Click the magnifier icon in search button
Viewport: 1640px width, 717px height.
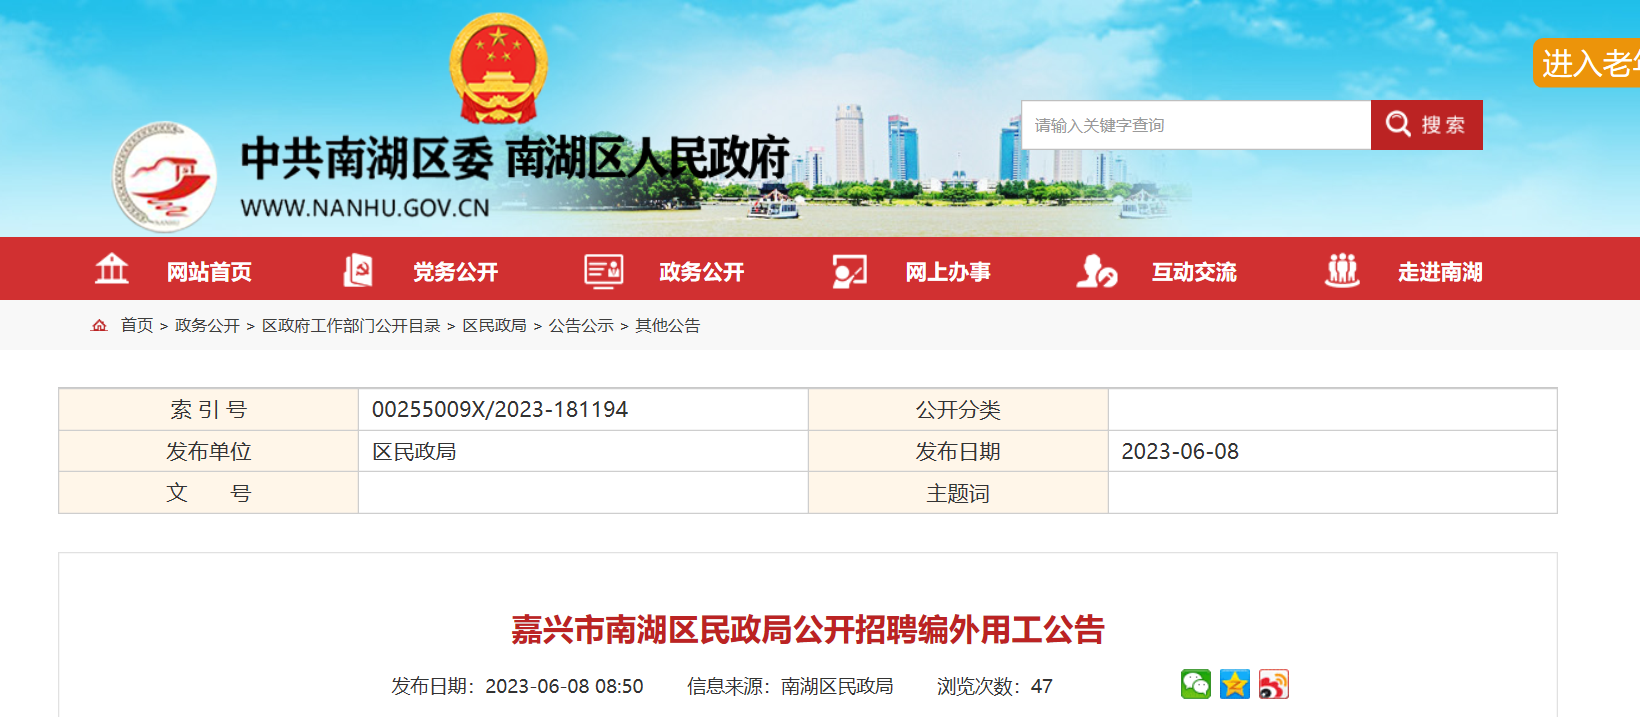point(1398,124)
